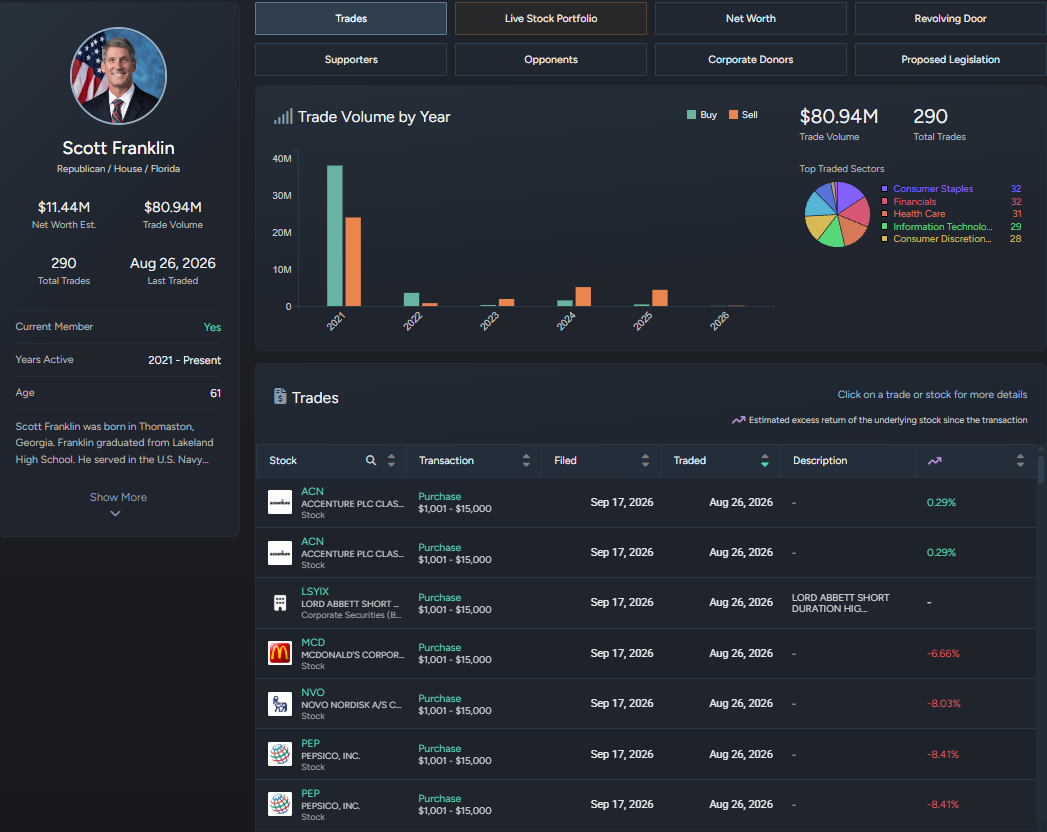Click the search icon in Stock column
The height and width of the screenshot is (832, 1047).
(x=371, y=460)
